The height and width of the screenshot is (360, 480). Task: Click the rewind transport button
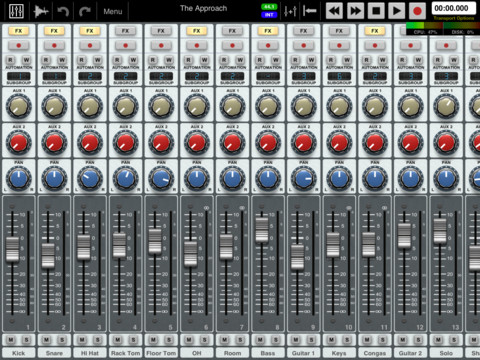click(x=334, y=11)
